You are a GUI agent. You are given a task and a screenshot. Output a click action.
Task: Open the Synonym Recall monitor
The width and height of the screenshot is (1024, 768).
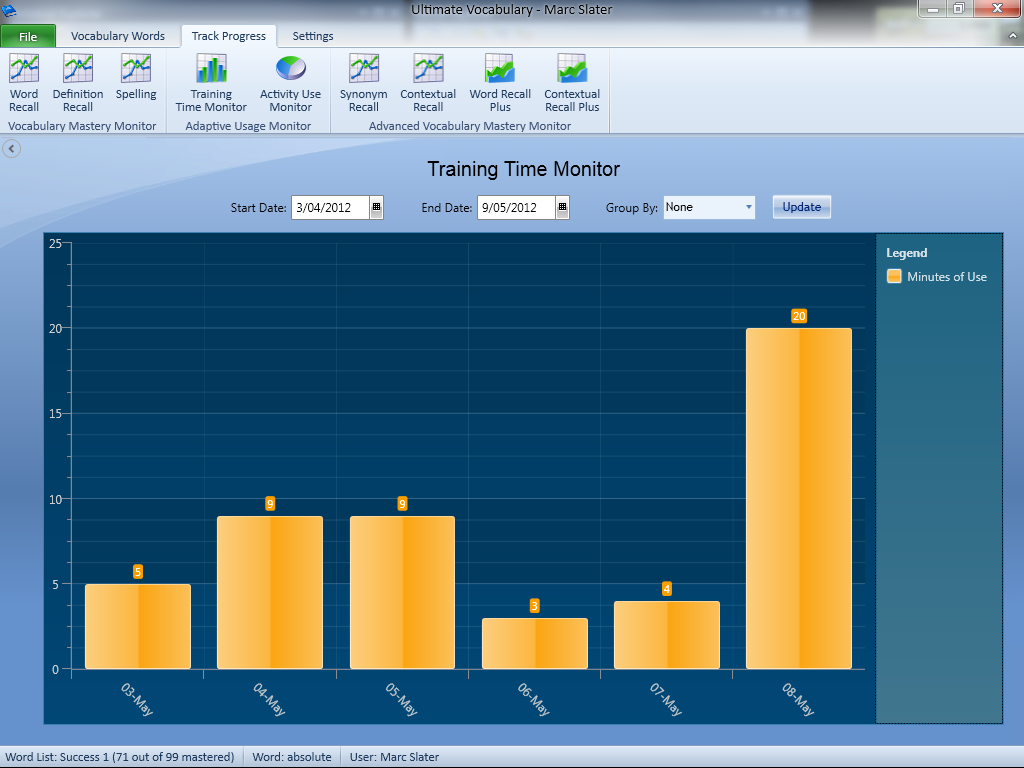[363, 82]
